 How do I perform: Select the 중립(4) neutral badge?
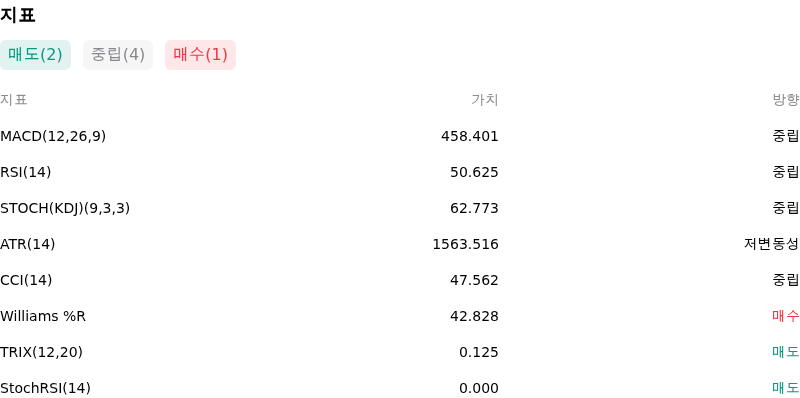[118, 55]
